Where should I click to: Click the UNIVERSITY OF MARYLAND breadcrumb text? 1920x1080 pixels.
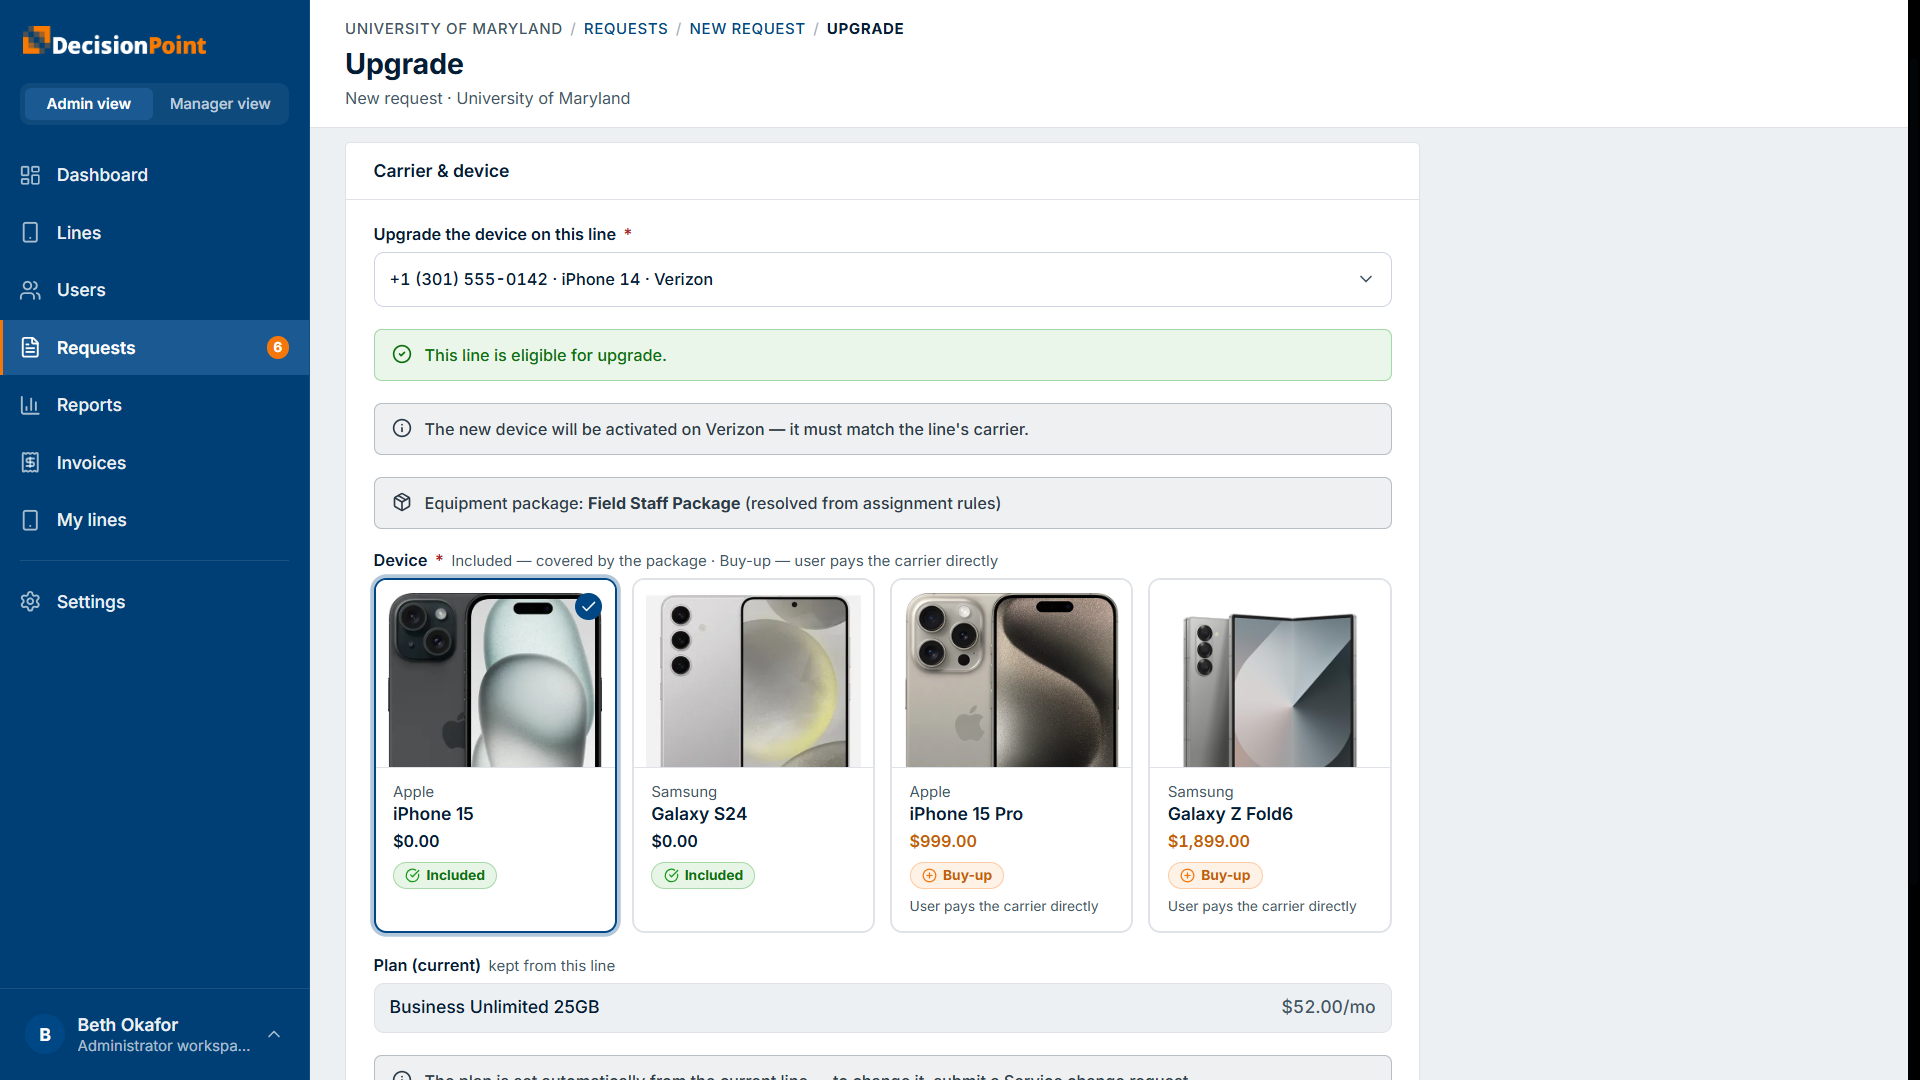pyautogui.click(x=454, y=29)
